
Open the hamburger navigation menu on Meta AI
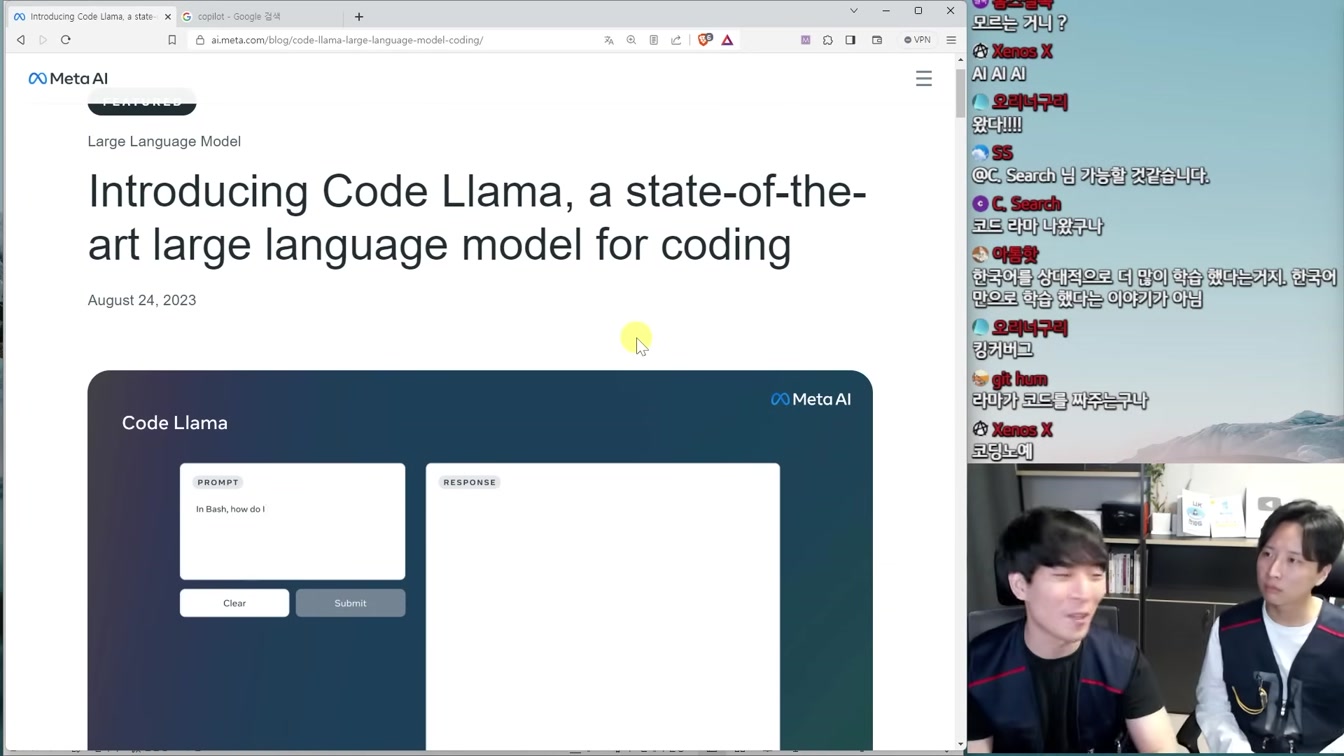pyautogui.click(x=924, y=78)
